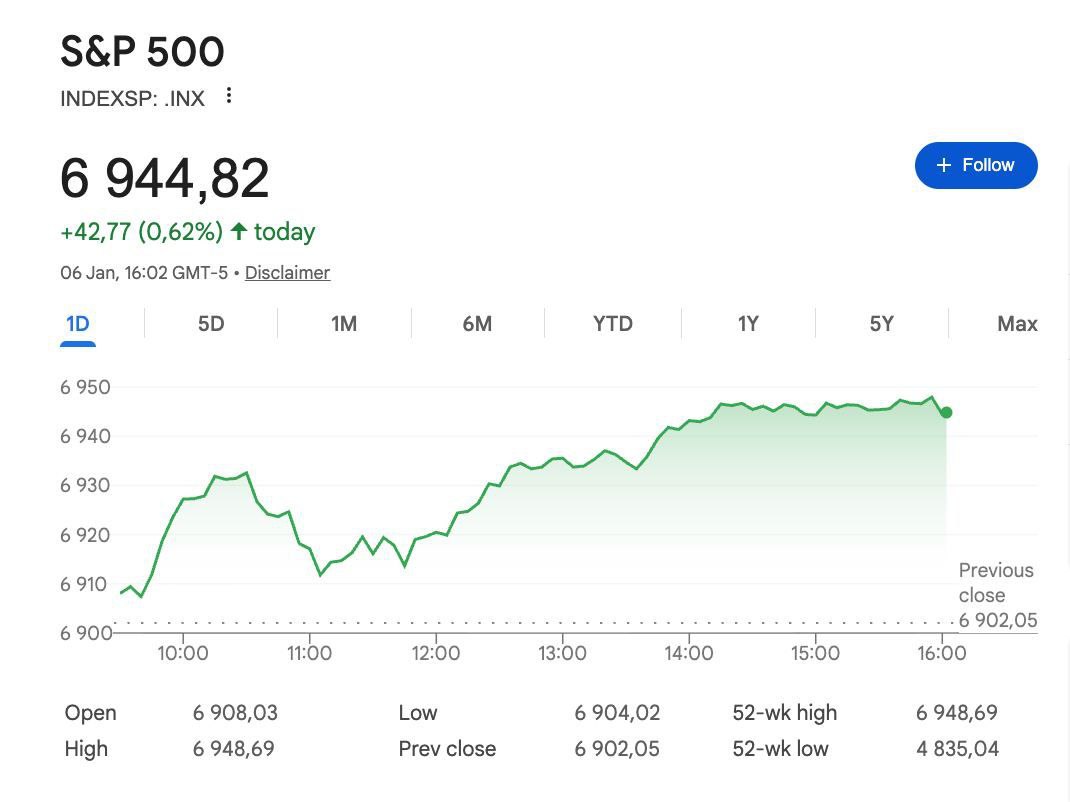Click the Follow button
The image size is (1070, 802).
pos(976,166)
